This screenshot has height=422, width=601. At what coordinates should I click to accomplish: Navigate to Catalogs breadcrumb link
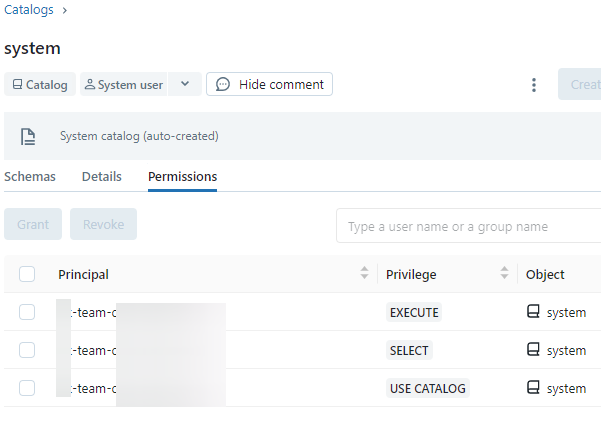click(x=28, y=10)
